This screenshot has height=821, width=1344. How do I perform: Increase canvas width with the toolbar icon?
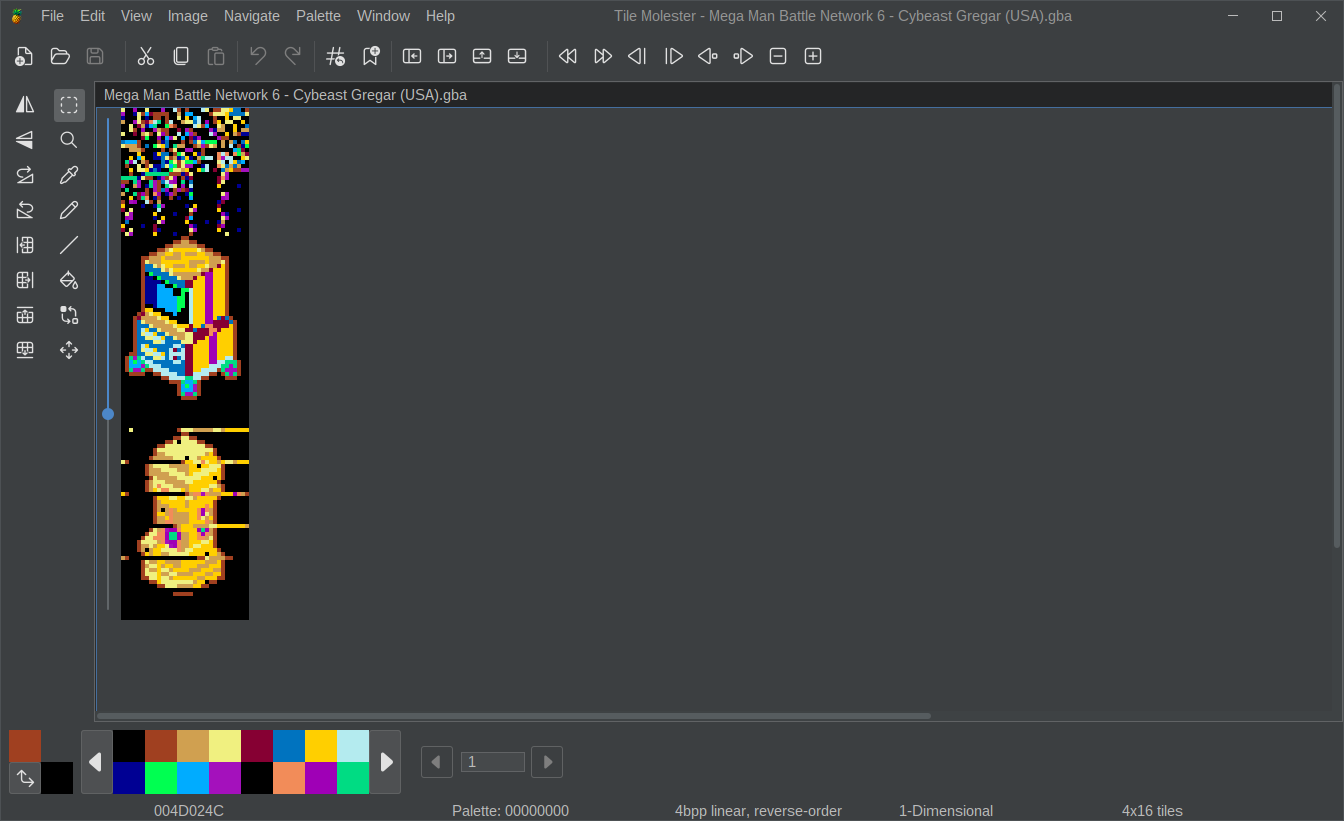pos(447,57)
